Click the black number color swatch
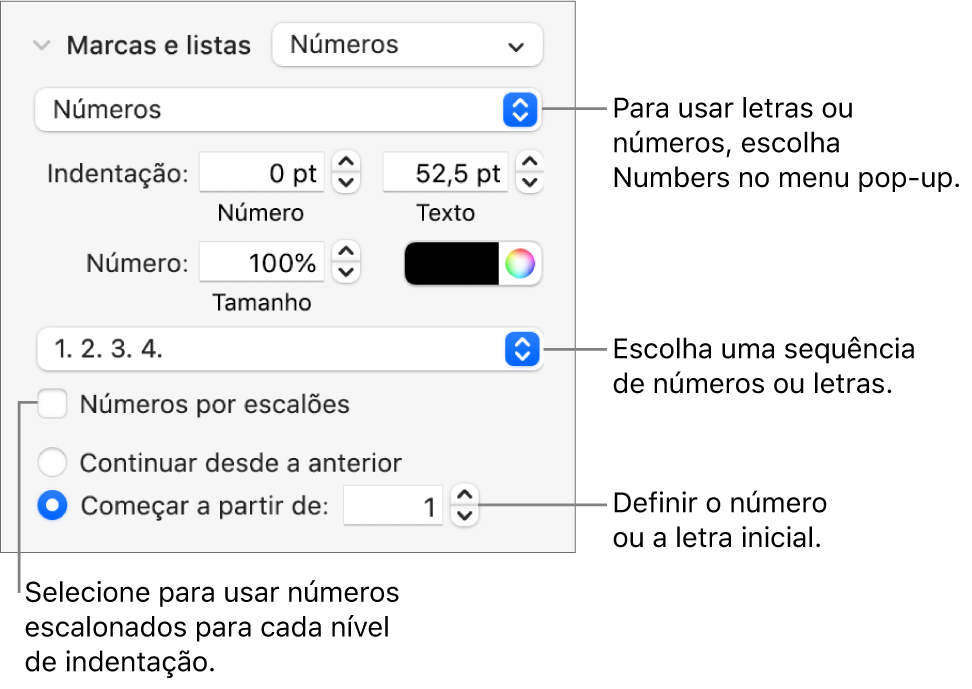Image resolution: width=972 pixels, height=689 pixels. click(451, 264)
